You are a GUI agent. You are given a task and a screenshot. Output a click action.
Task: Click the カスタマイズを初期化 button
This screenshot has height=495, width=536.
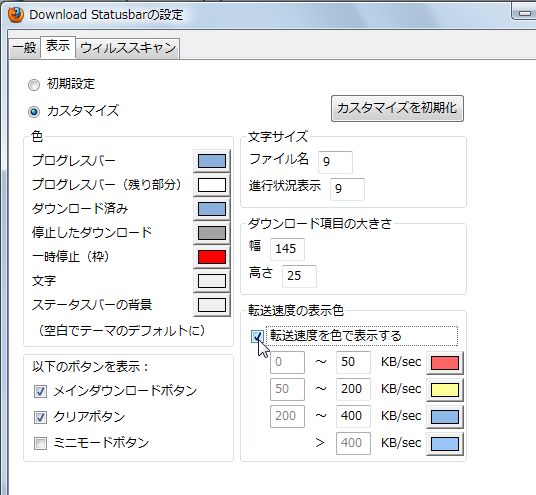397,108
